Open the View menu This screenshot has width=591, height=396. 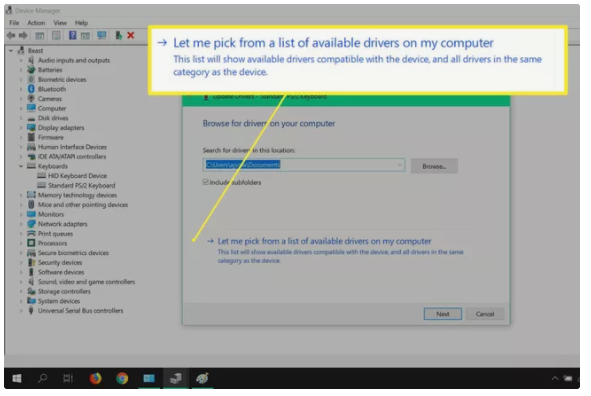click(60, 23)
